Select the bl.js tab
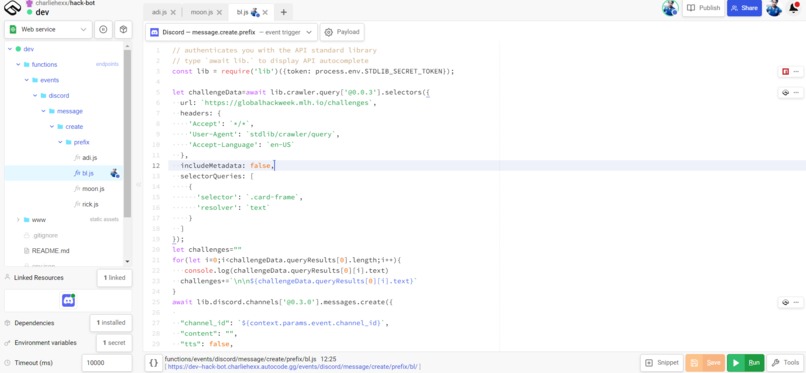 243,12
